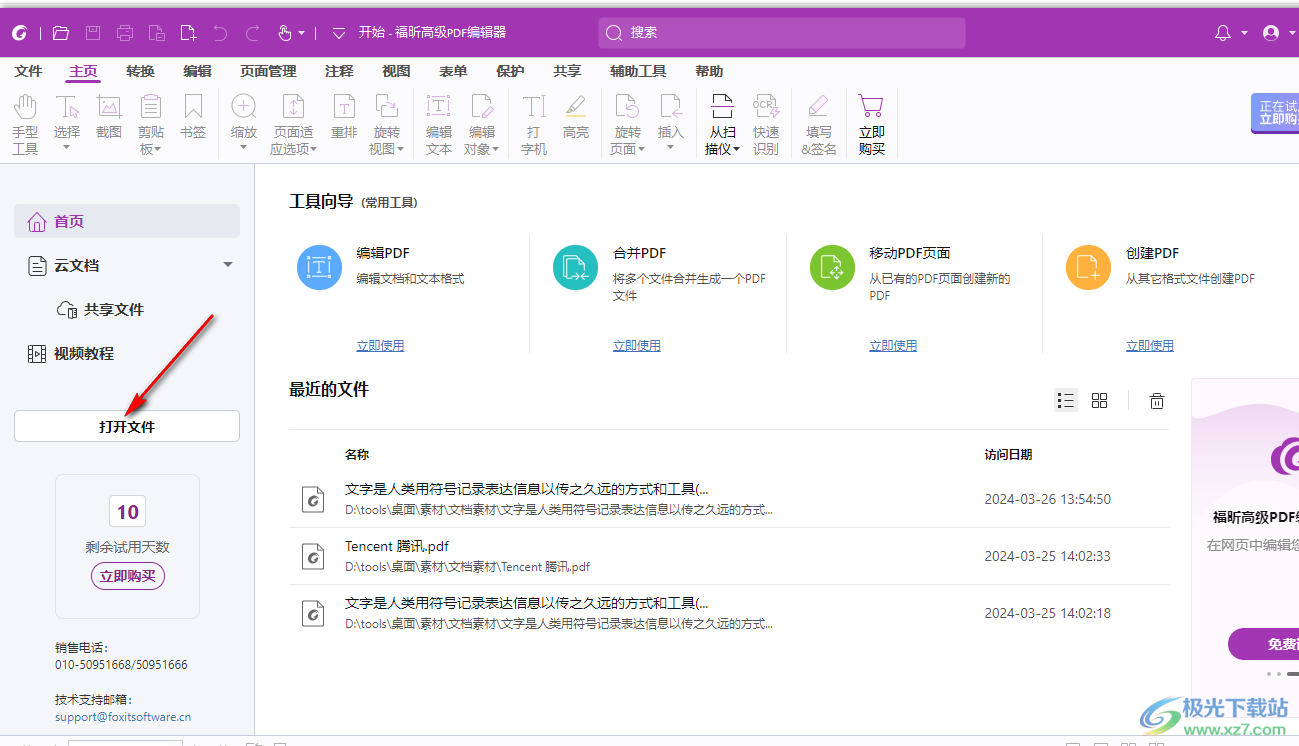The width and height of the screenshot is (1299, 746).
Task: Click the redo arrow icon
Action: (x=252, y=33)
